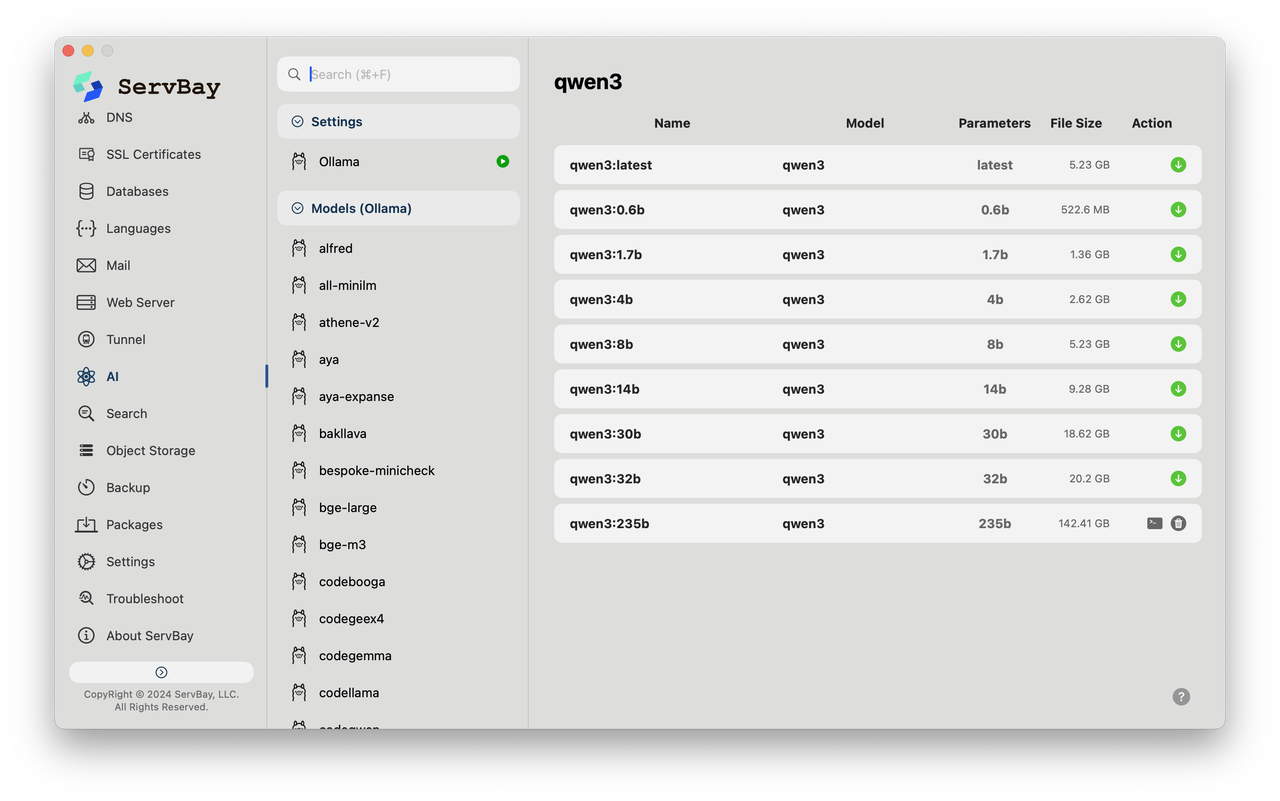
Task: Click the Parameters column header
Action: click(x=994, y=123)
